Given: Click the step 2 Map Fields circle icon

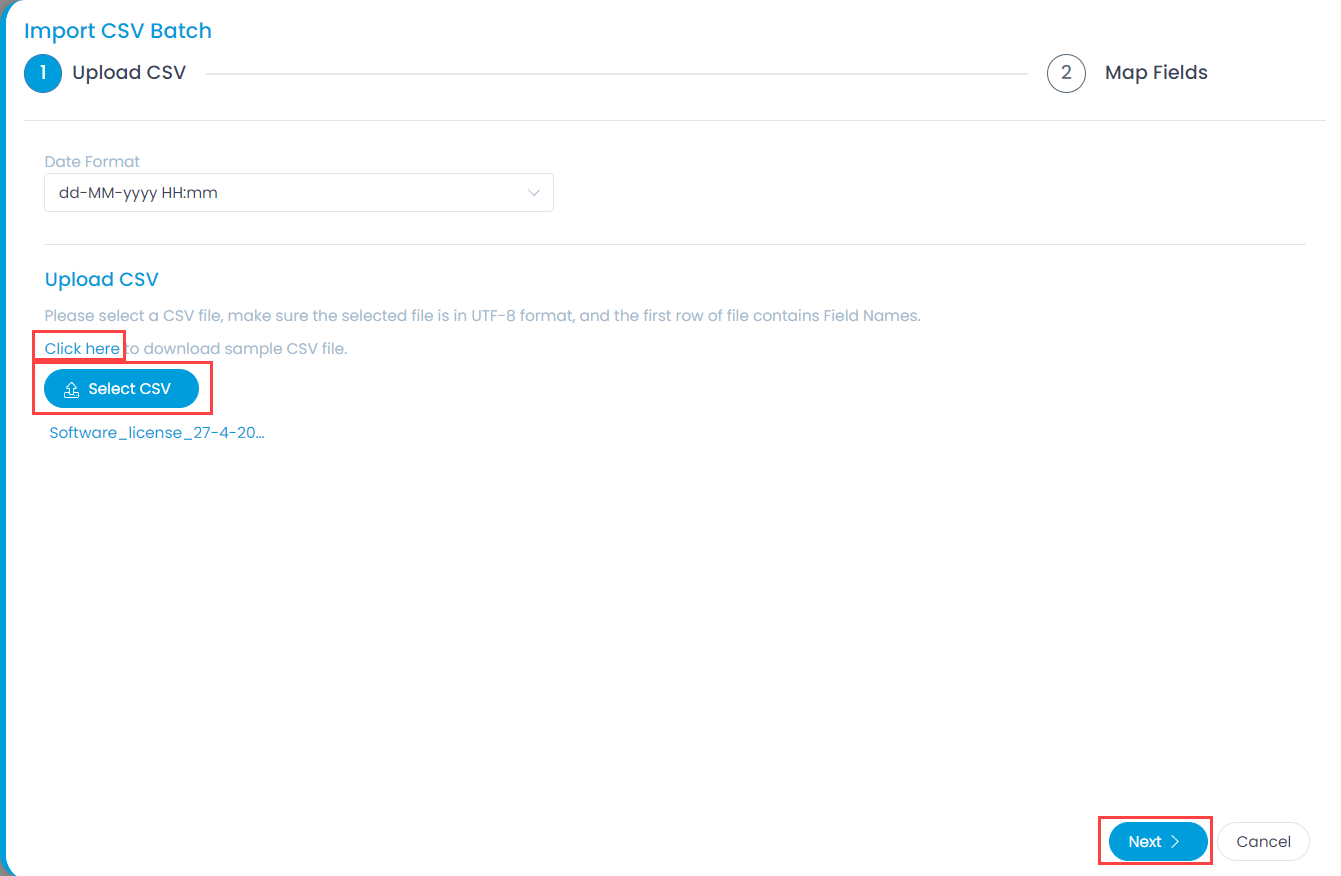Looking at the screenshot, I should coord(1066,73).
